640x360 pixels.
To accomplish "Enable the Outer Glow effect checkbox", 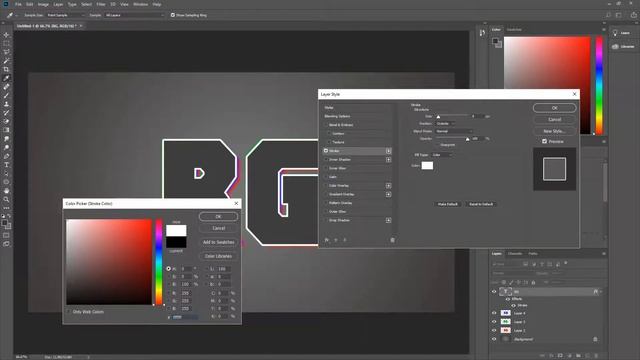I will click(x=326, y=211).
